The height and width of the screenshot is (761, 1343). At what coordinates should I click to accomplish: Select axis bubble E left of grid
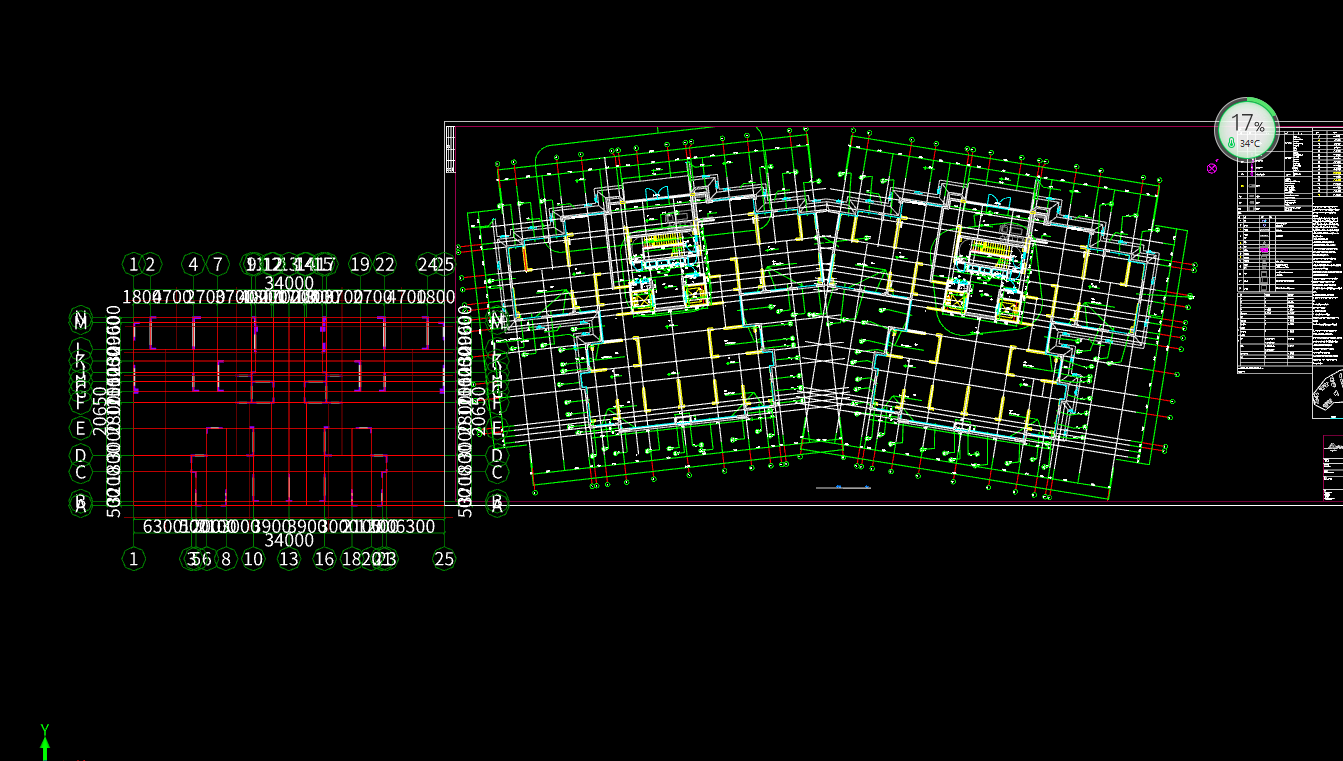[80, 429]
